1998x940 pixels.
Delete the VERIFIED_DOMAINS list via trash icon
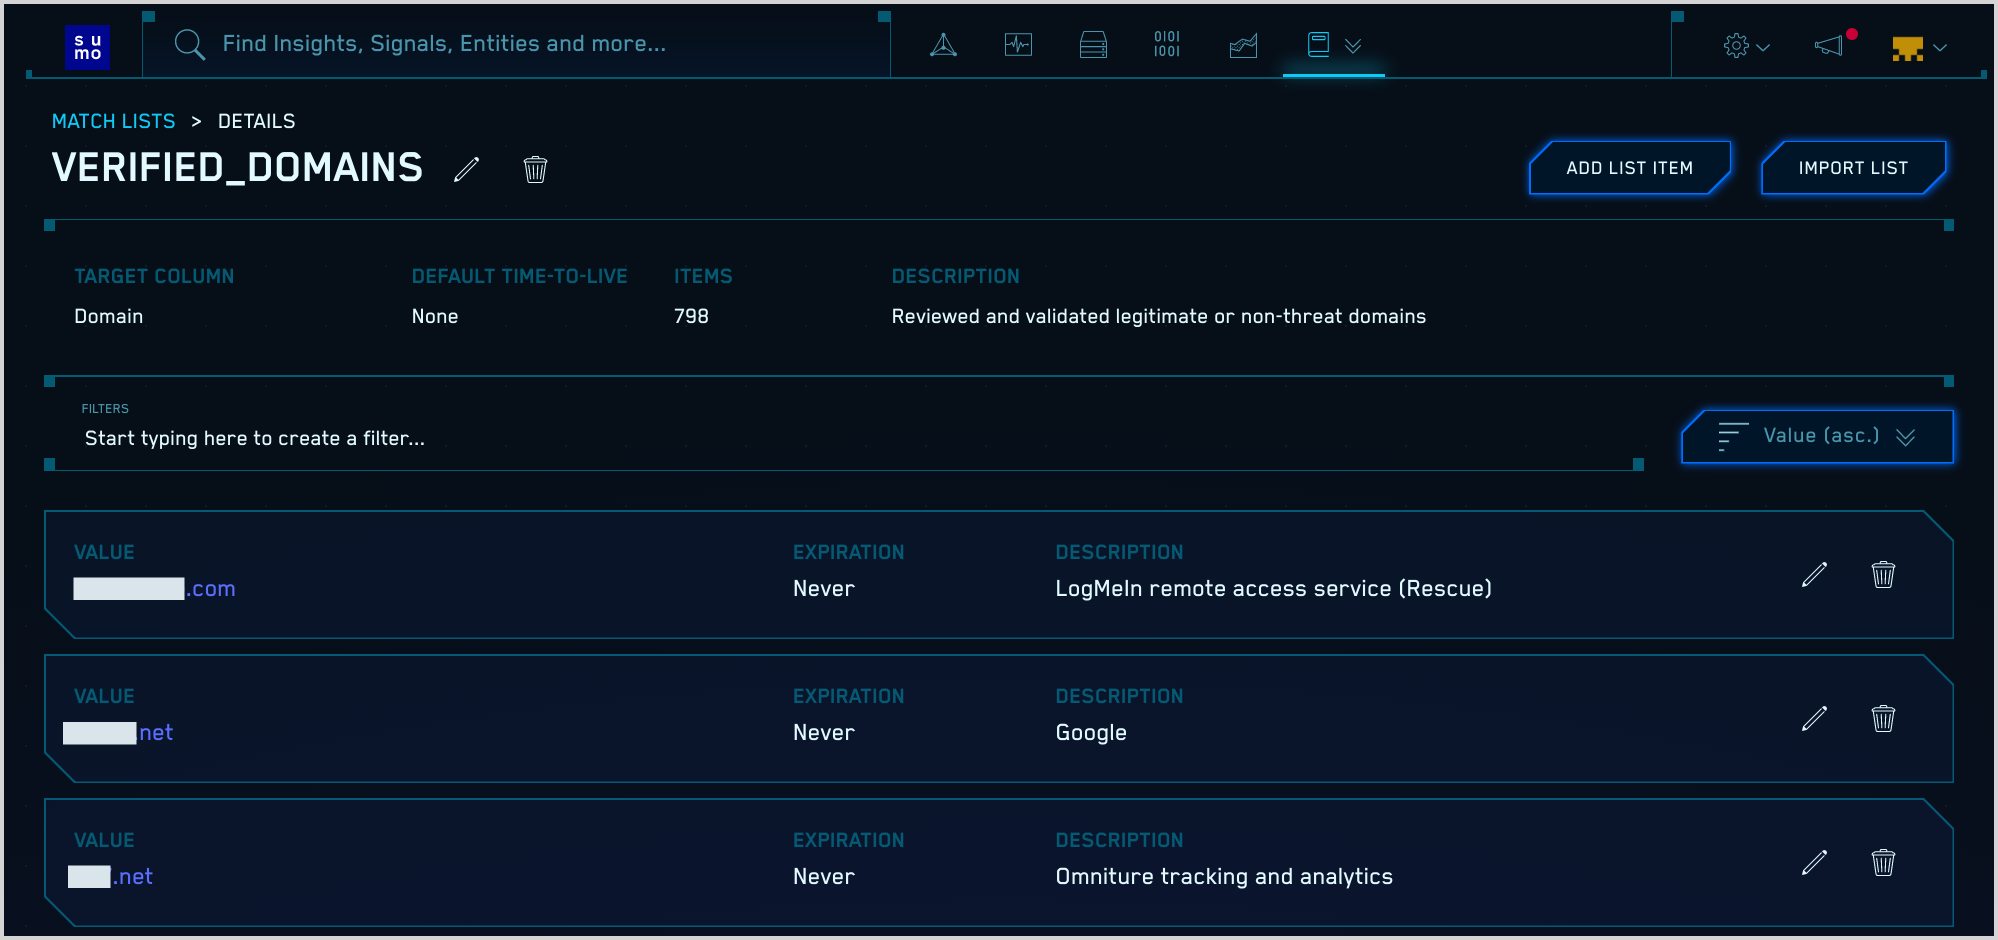535,169
